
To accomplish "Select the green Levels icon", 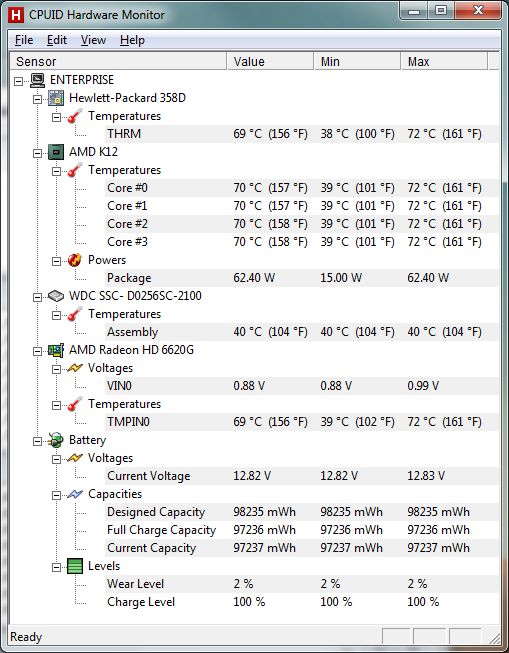I will (x=75, y=566).
